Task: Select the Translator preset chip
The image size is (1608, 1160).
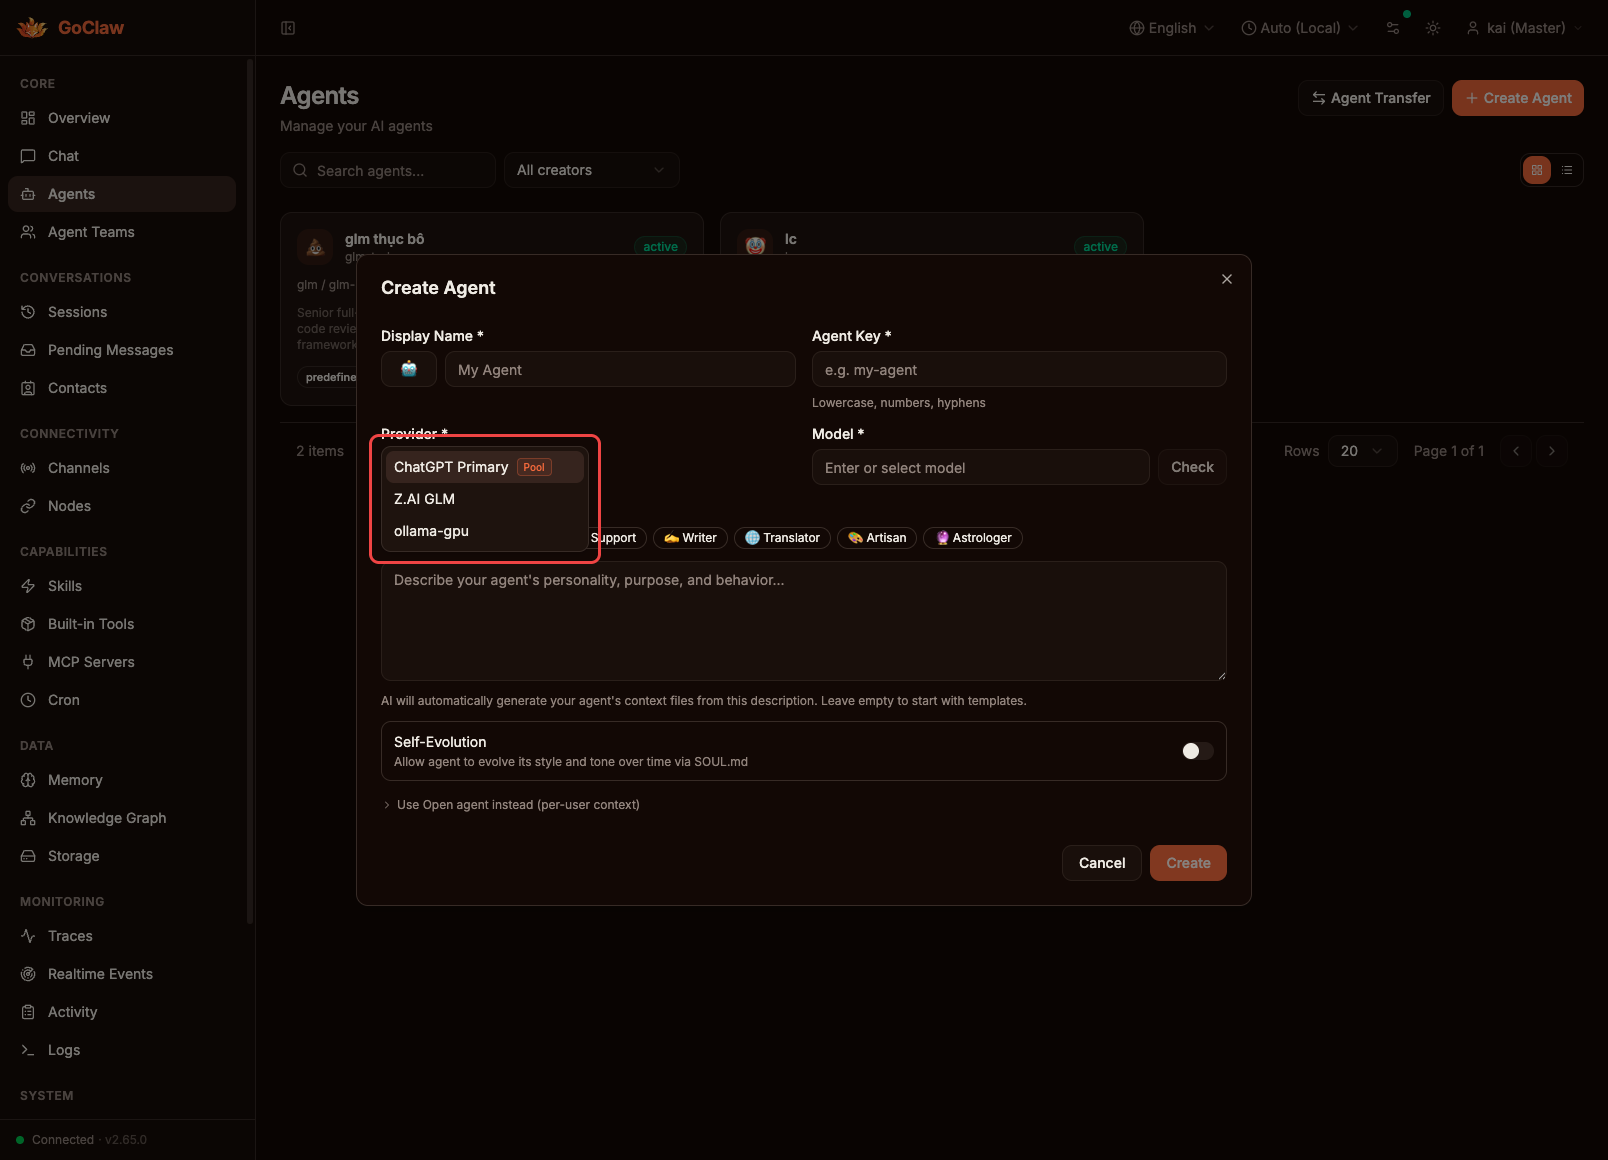Action: pyautogui.click(x=782, y=538)
